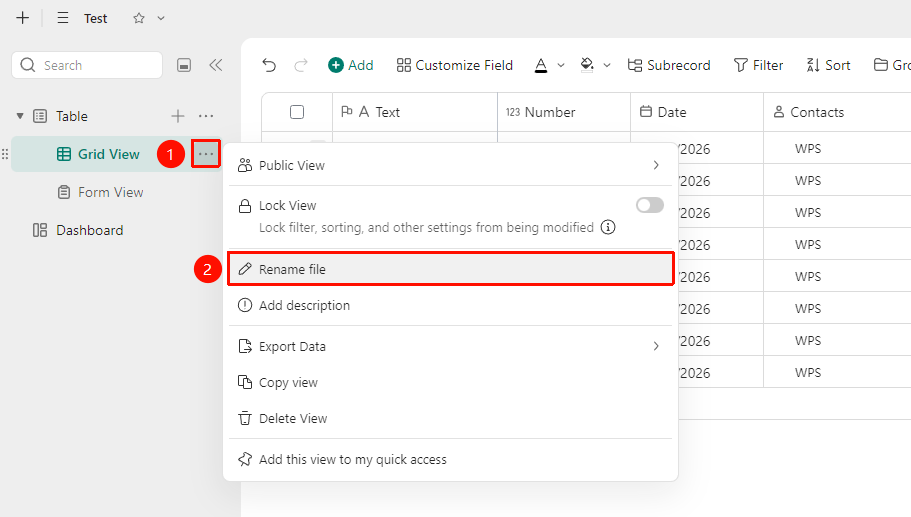Click the drag handle beside Grid View
This screenshot has height=517, width=911.
[x=5, y=154]
